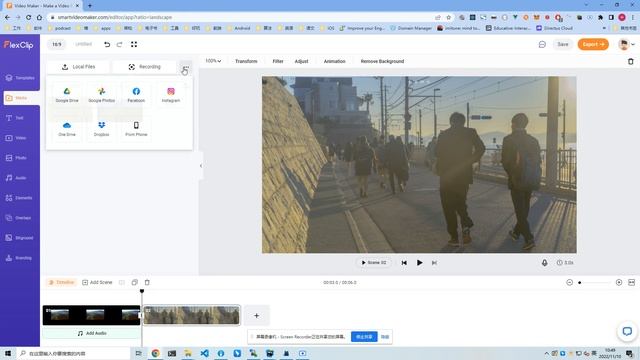Delete the scene with the timeline trash icon

click(x=147, y=282)
